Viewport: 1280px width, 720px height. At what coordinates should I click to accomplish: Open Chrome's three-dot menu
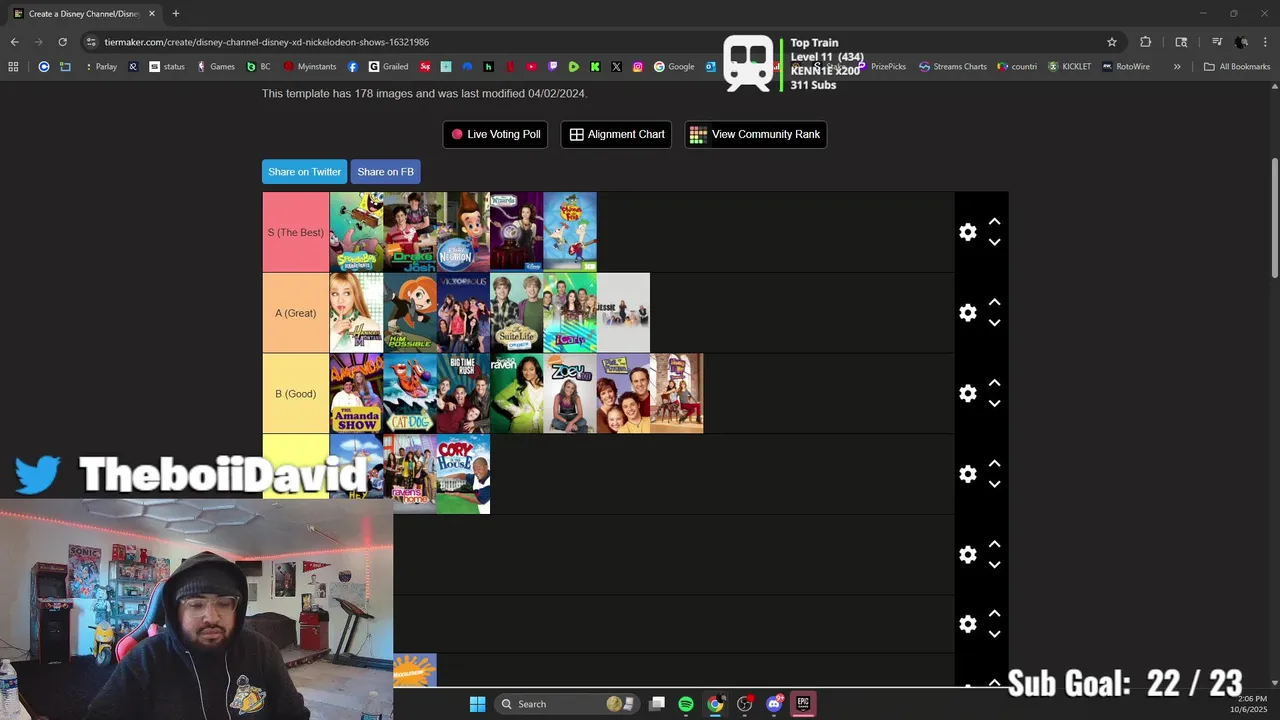[1265, 42]
